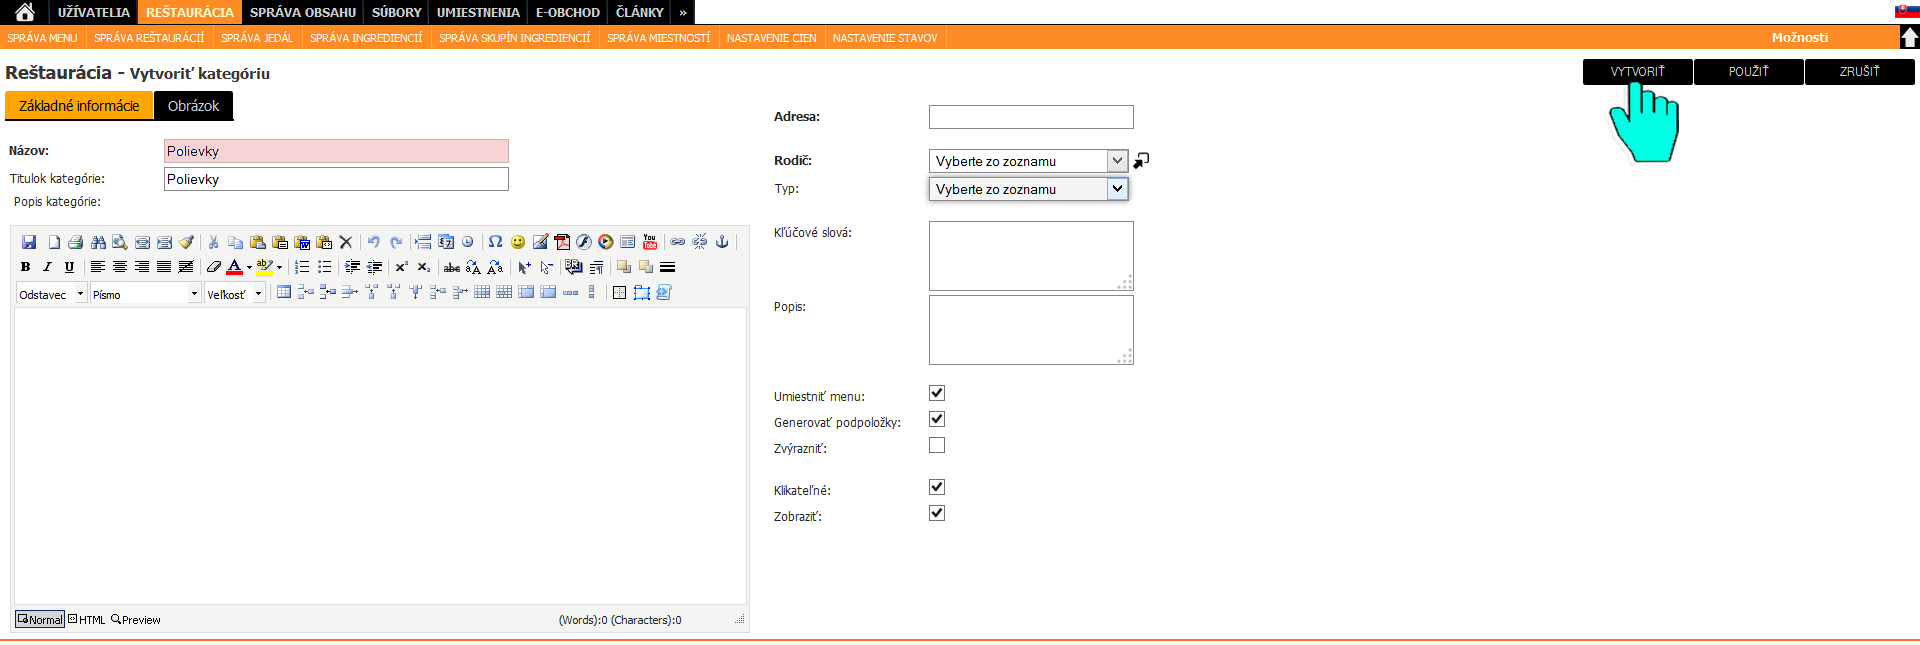Click the Omega special character icon
The width and height of the screenshot is (1920, 645).
point(495,242)
